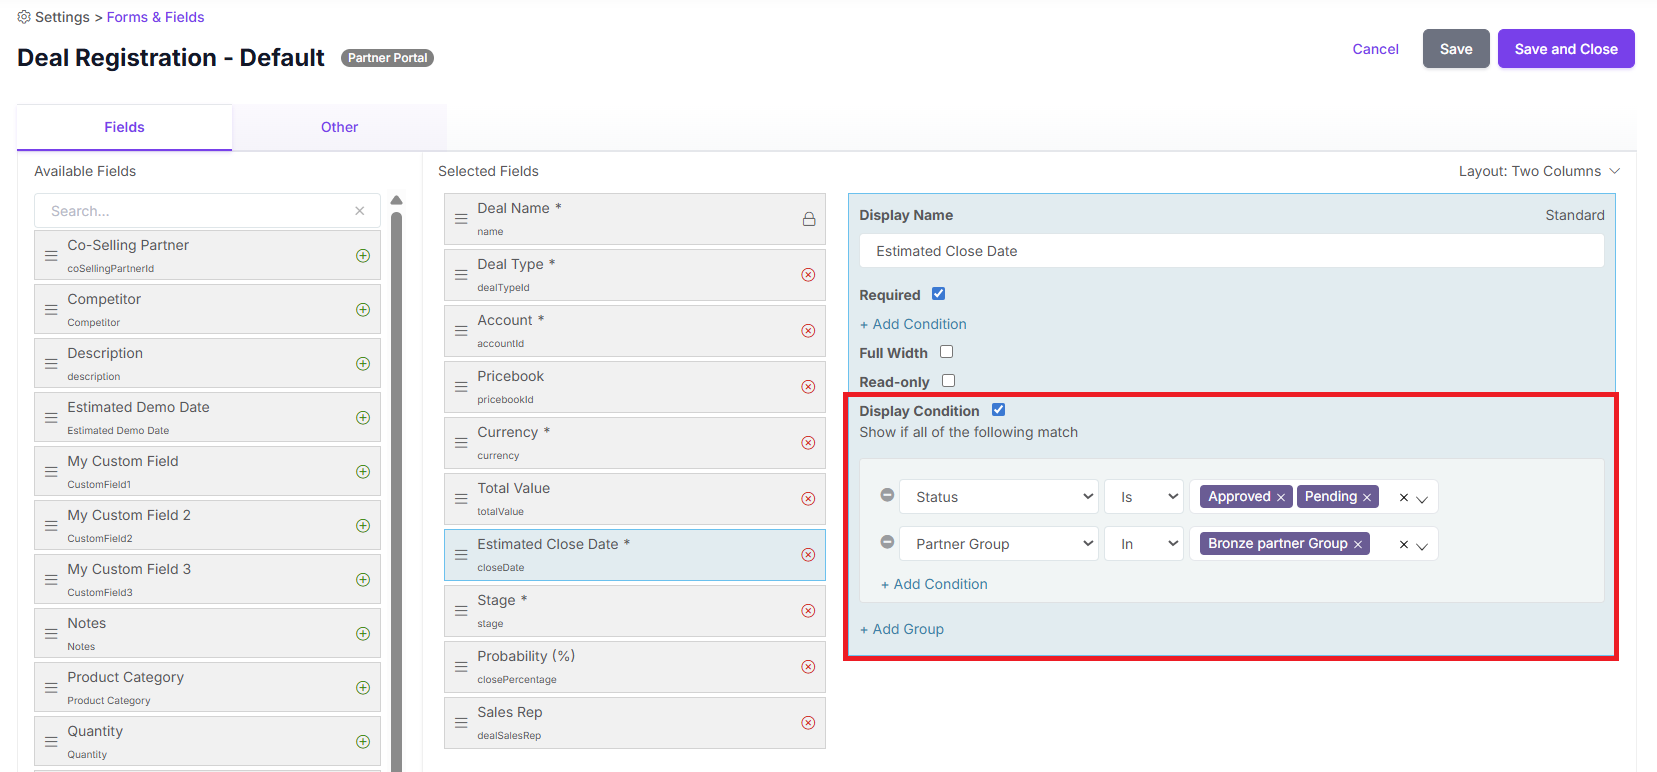The image size is (1657, 772).
Task: Click the Save button
Action: (x=1456, y=49)
